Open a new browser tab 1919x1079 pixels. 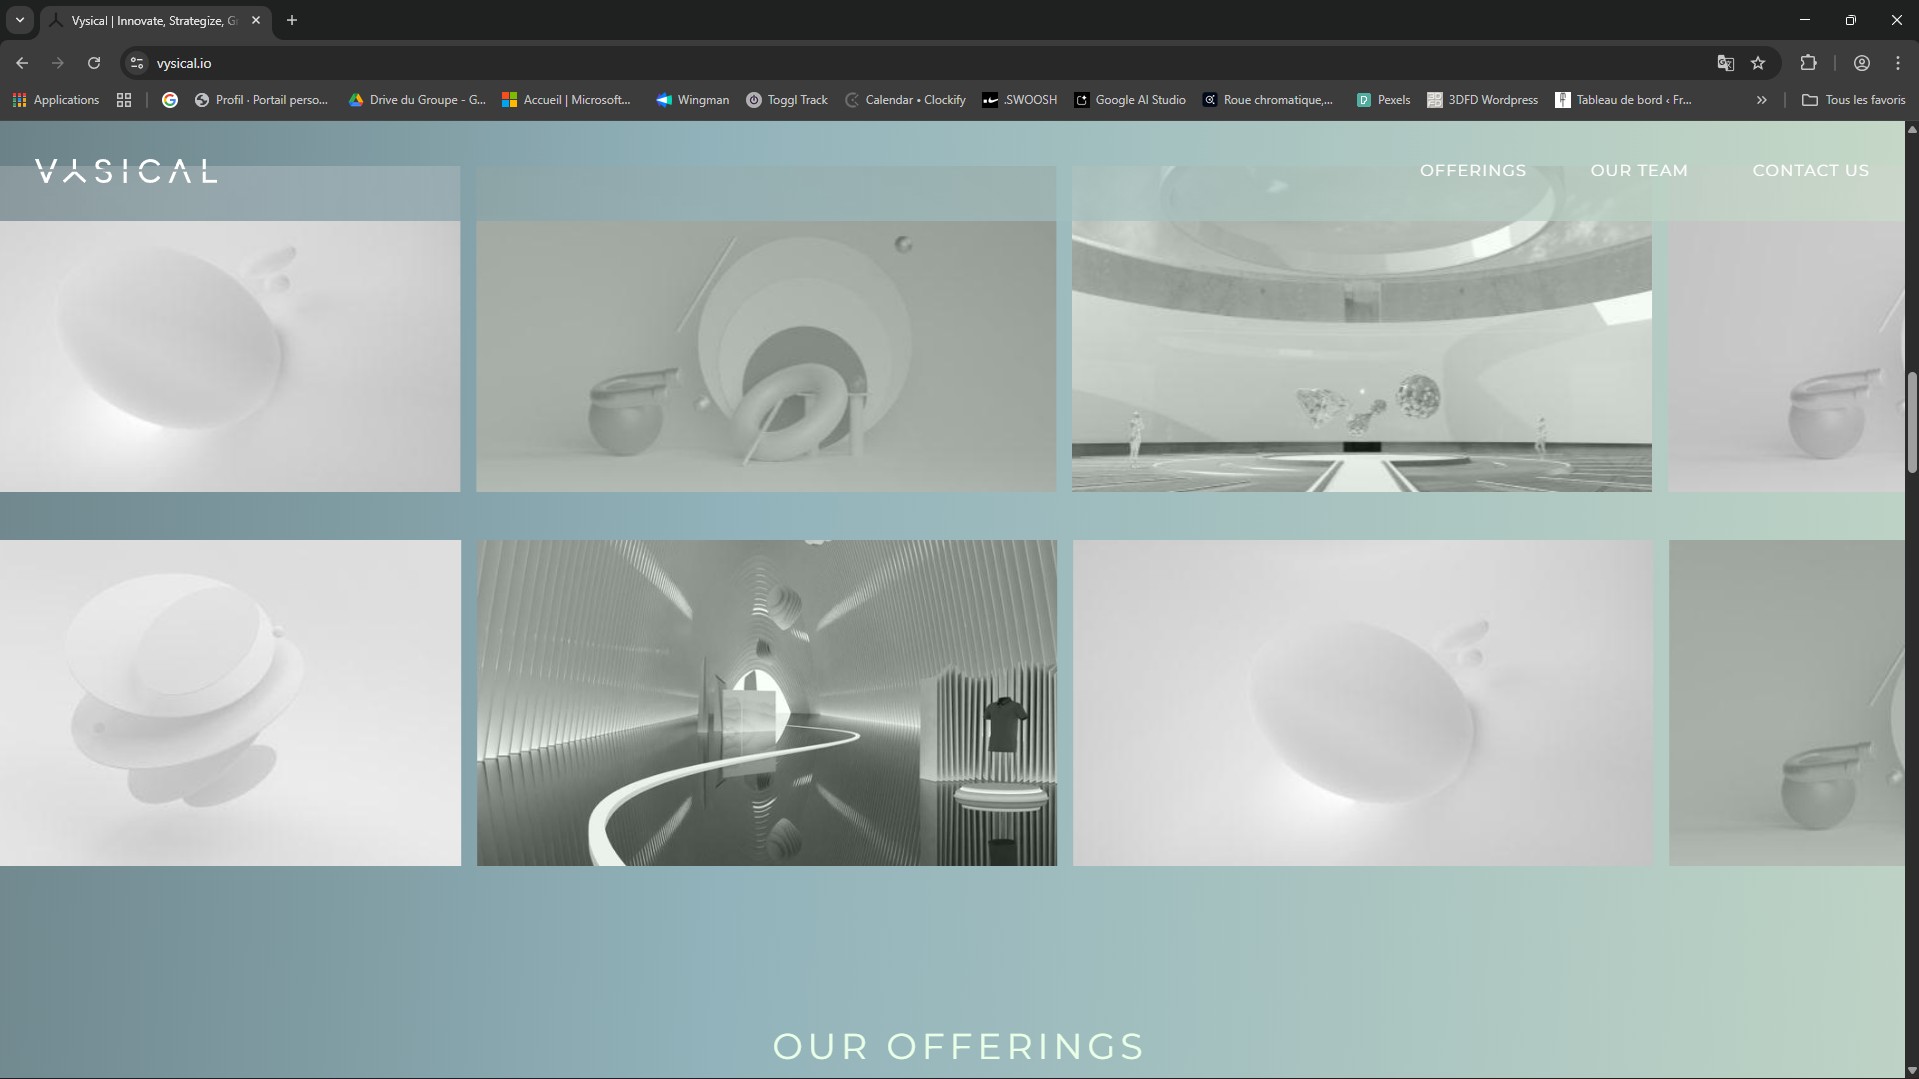point(292,20)
